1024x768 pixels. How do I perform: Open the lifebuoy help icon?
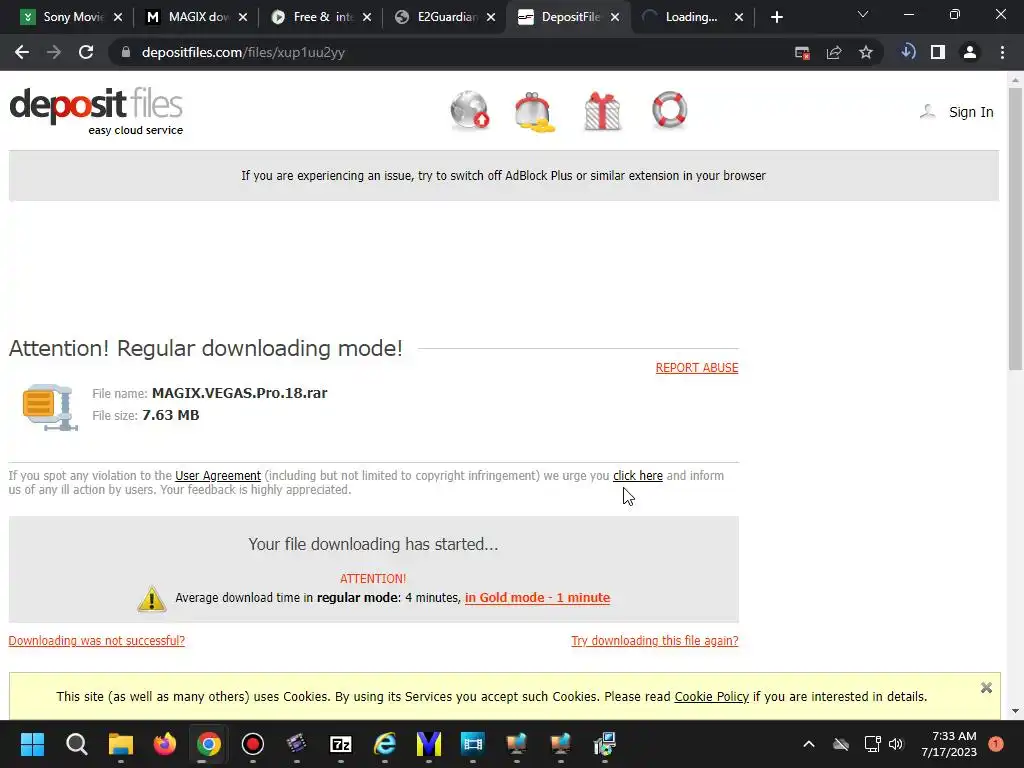[x=669, y=110]
